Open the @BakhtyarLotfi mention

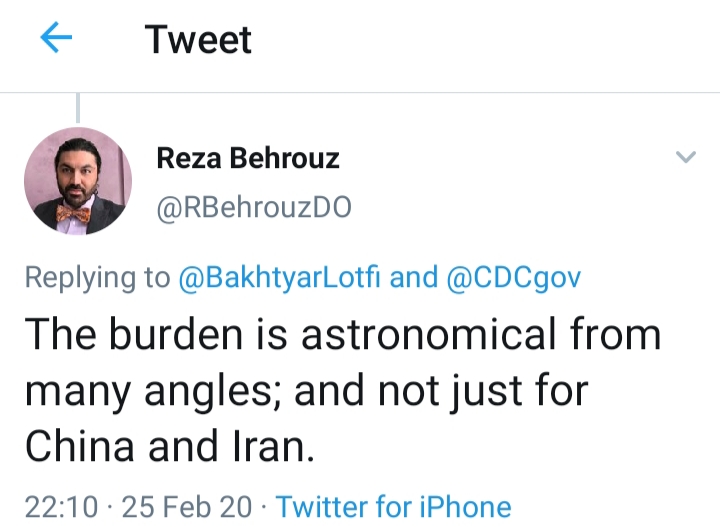[x=280, y=277]
